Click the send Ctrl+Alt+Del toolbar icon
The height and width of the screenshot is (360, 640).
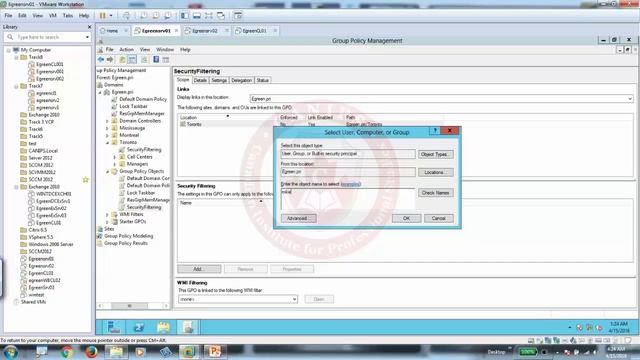(x=126, y=16)
